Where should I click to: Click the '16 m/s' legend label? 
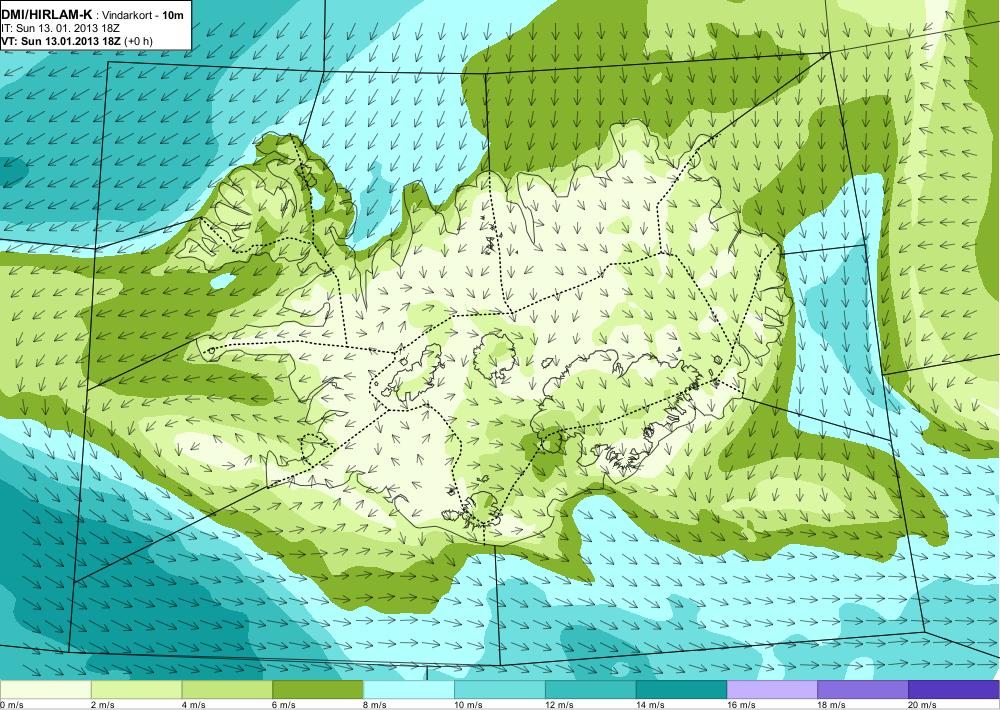point(742,705)
